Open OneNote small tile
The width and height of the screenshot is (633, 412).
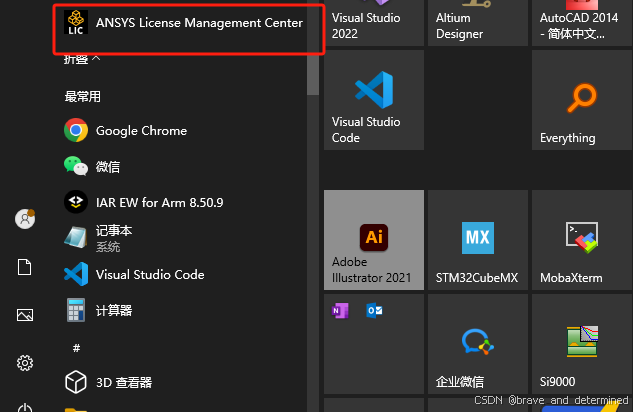point(340,311)
